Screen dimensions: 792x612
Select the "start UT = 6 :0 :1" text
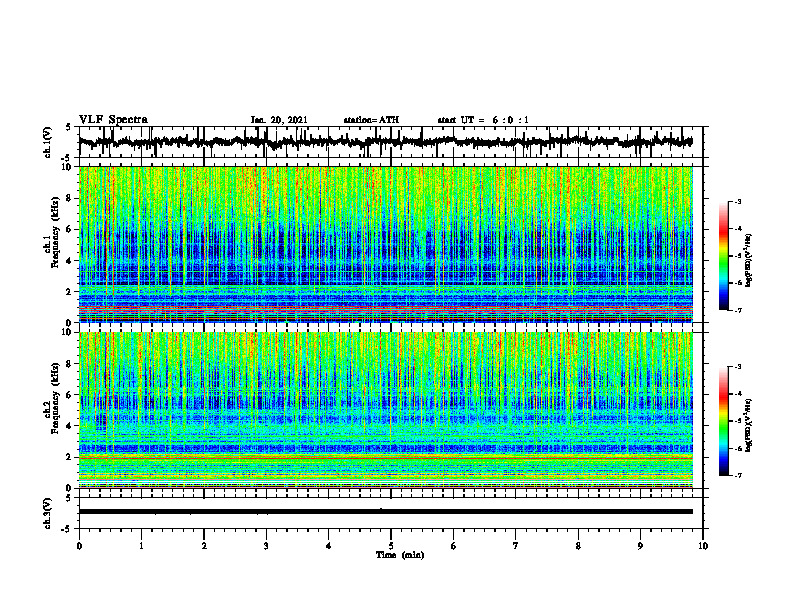pos(483,120)
